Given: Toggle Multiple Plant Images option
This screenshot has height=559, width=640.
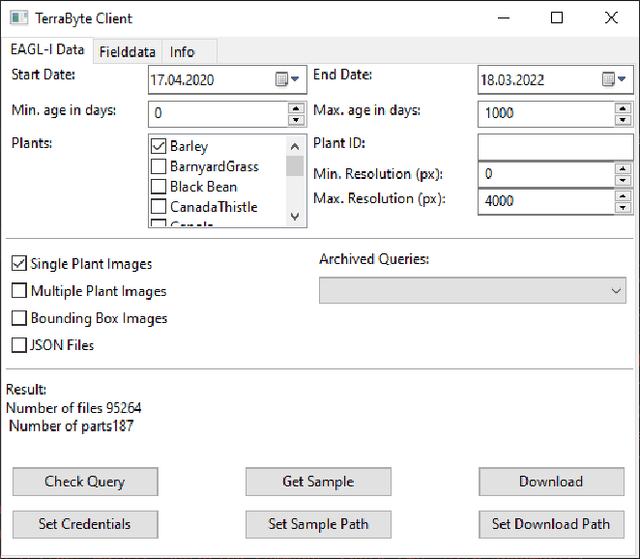Looking at the screenshot, I should point(19,291).
